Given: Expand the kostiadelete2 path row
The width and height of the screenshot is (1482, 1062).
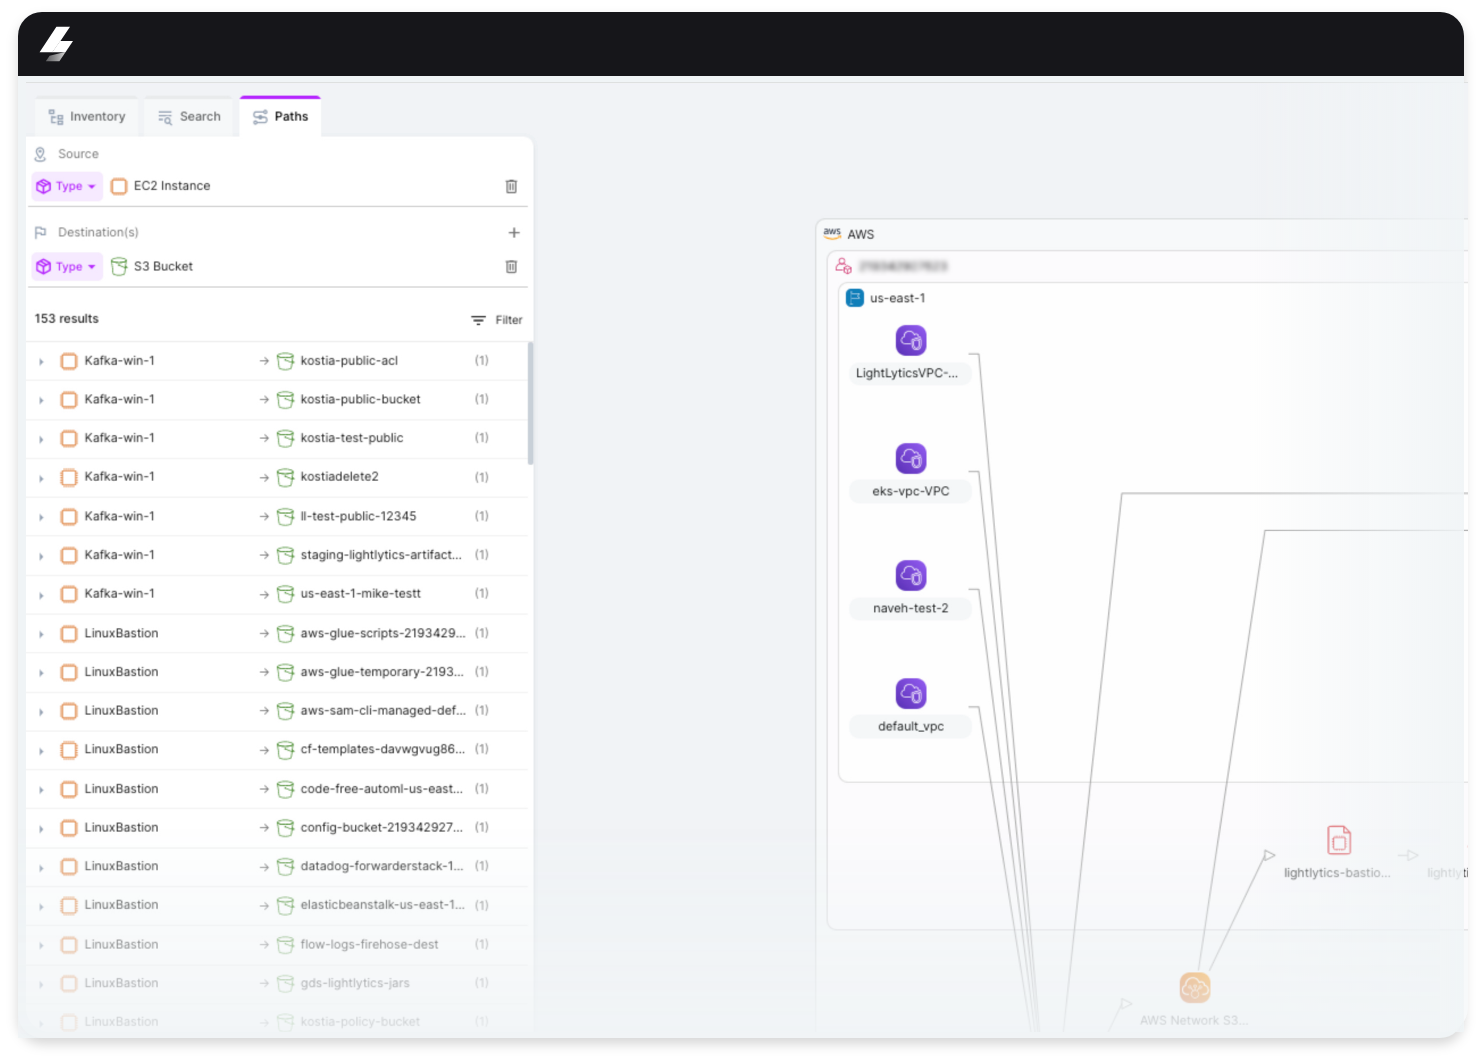Looking at the screenshot, I should [41, 478].
